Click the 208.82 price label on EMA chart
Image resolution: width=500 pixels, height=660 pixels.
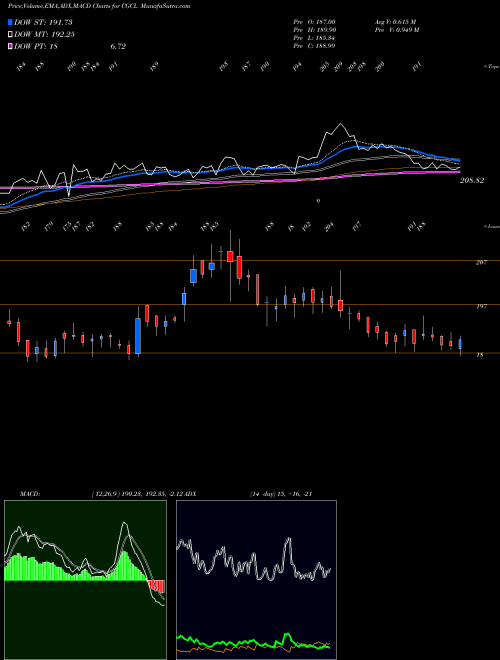pos(471,180)
